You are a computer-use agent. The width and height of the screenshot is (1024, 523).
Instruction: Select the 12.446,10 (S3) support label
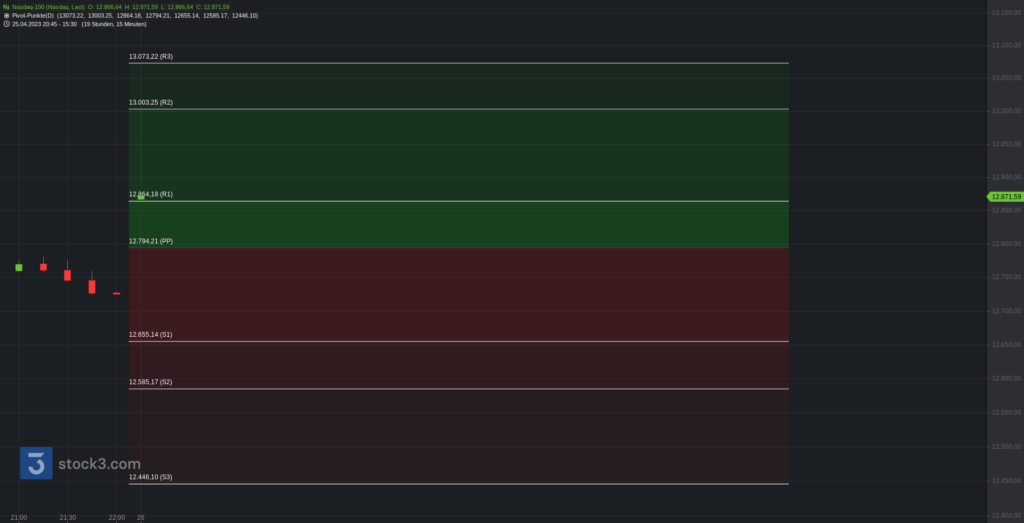point(151,477)
